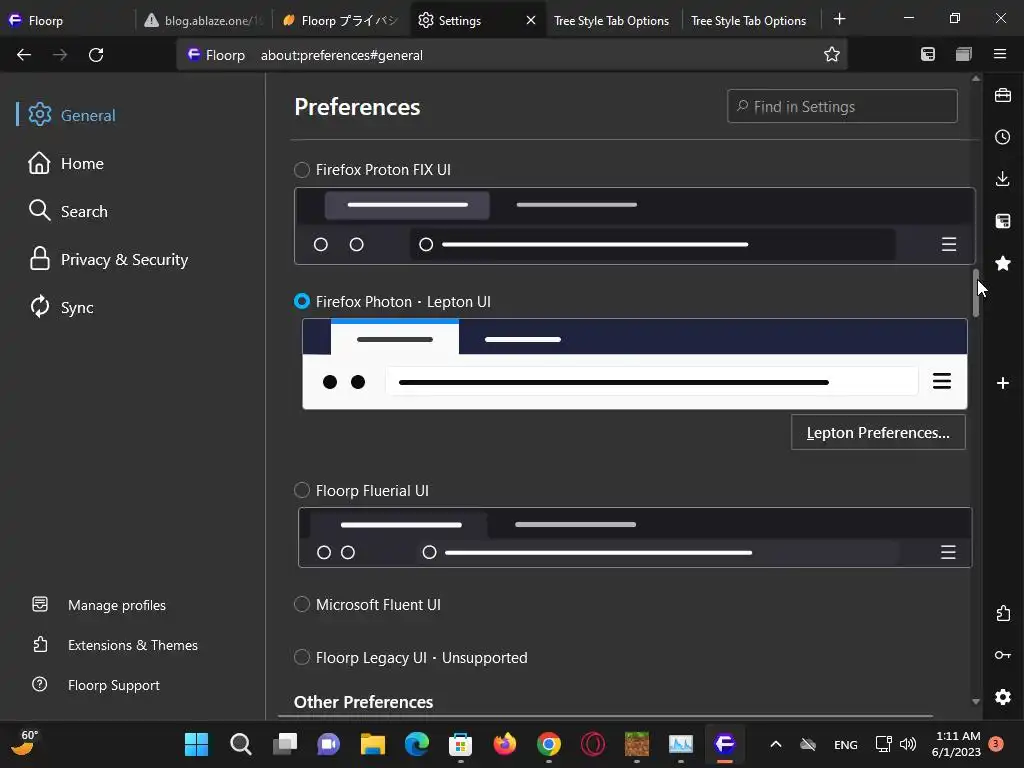
Task: Launch File Explorer from the taskbar
Action: 373,744
